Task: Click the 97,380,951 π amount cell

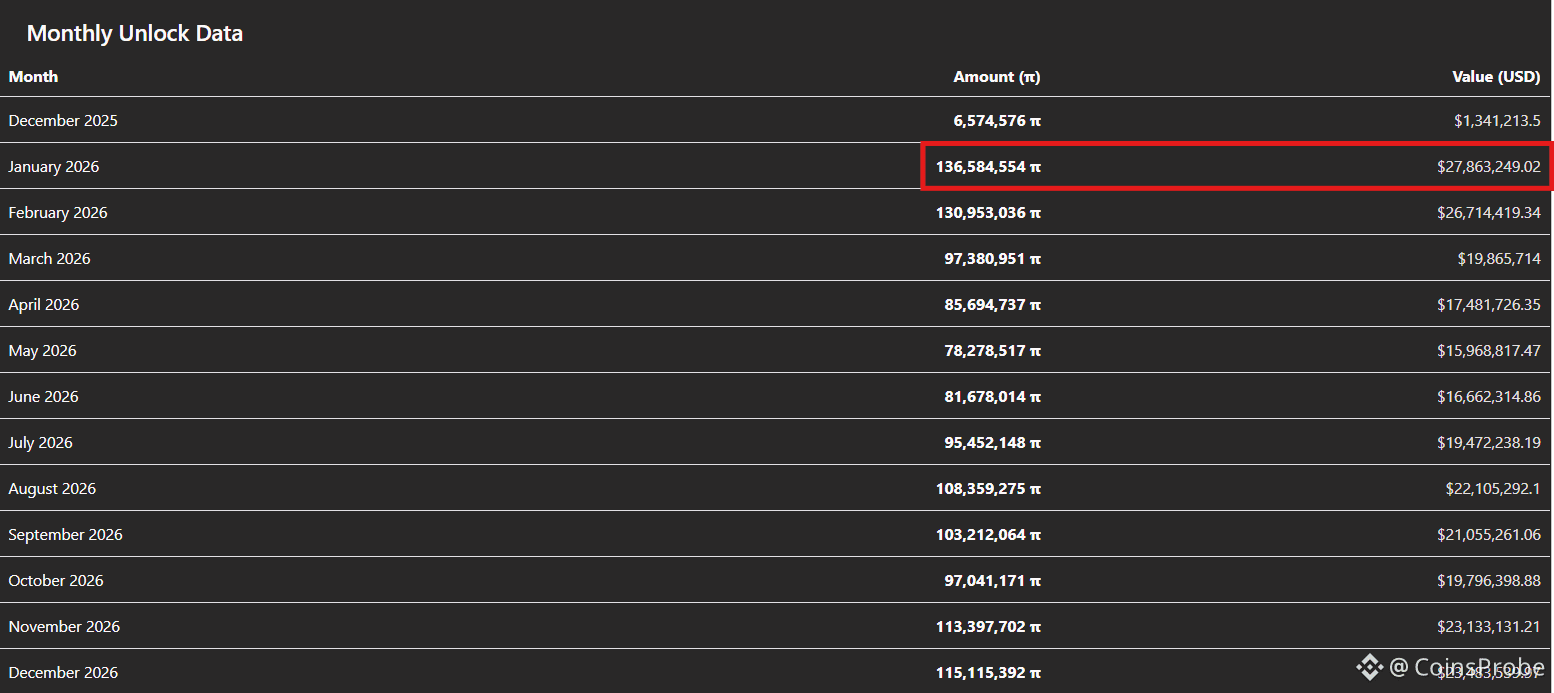Action: click(x=992, y=259)
